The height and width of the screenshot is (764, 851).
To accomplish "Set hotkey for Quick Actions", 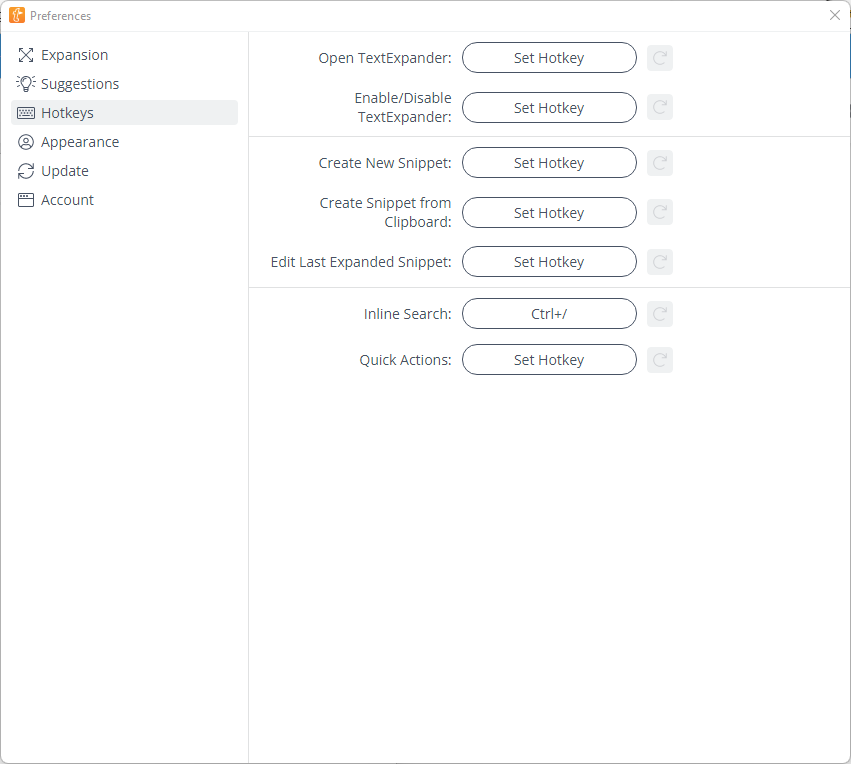I will 549,360.
